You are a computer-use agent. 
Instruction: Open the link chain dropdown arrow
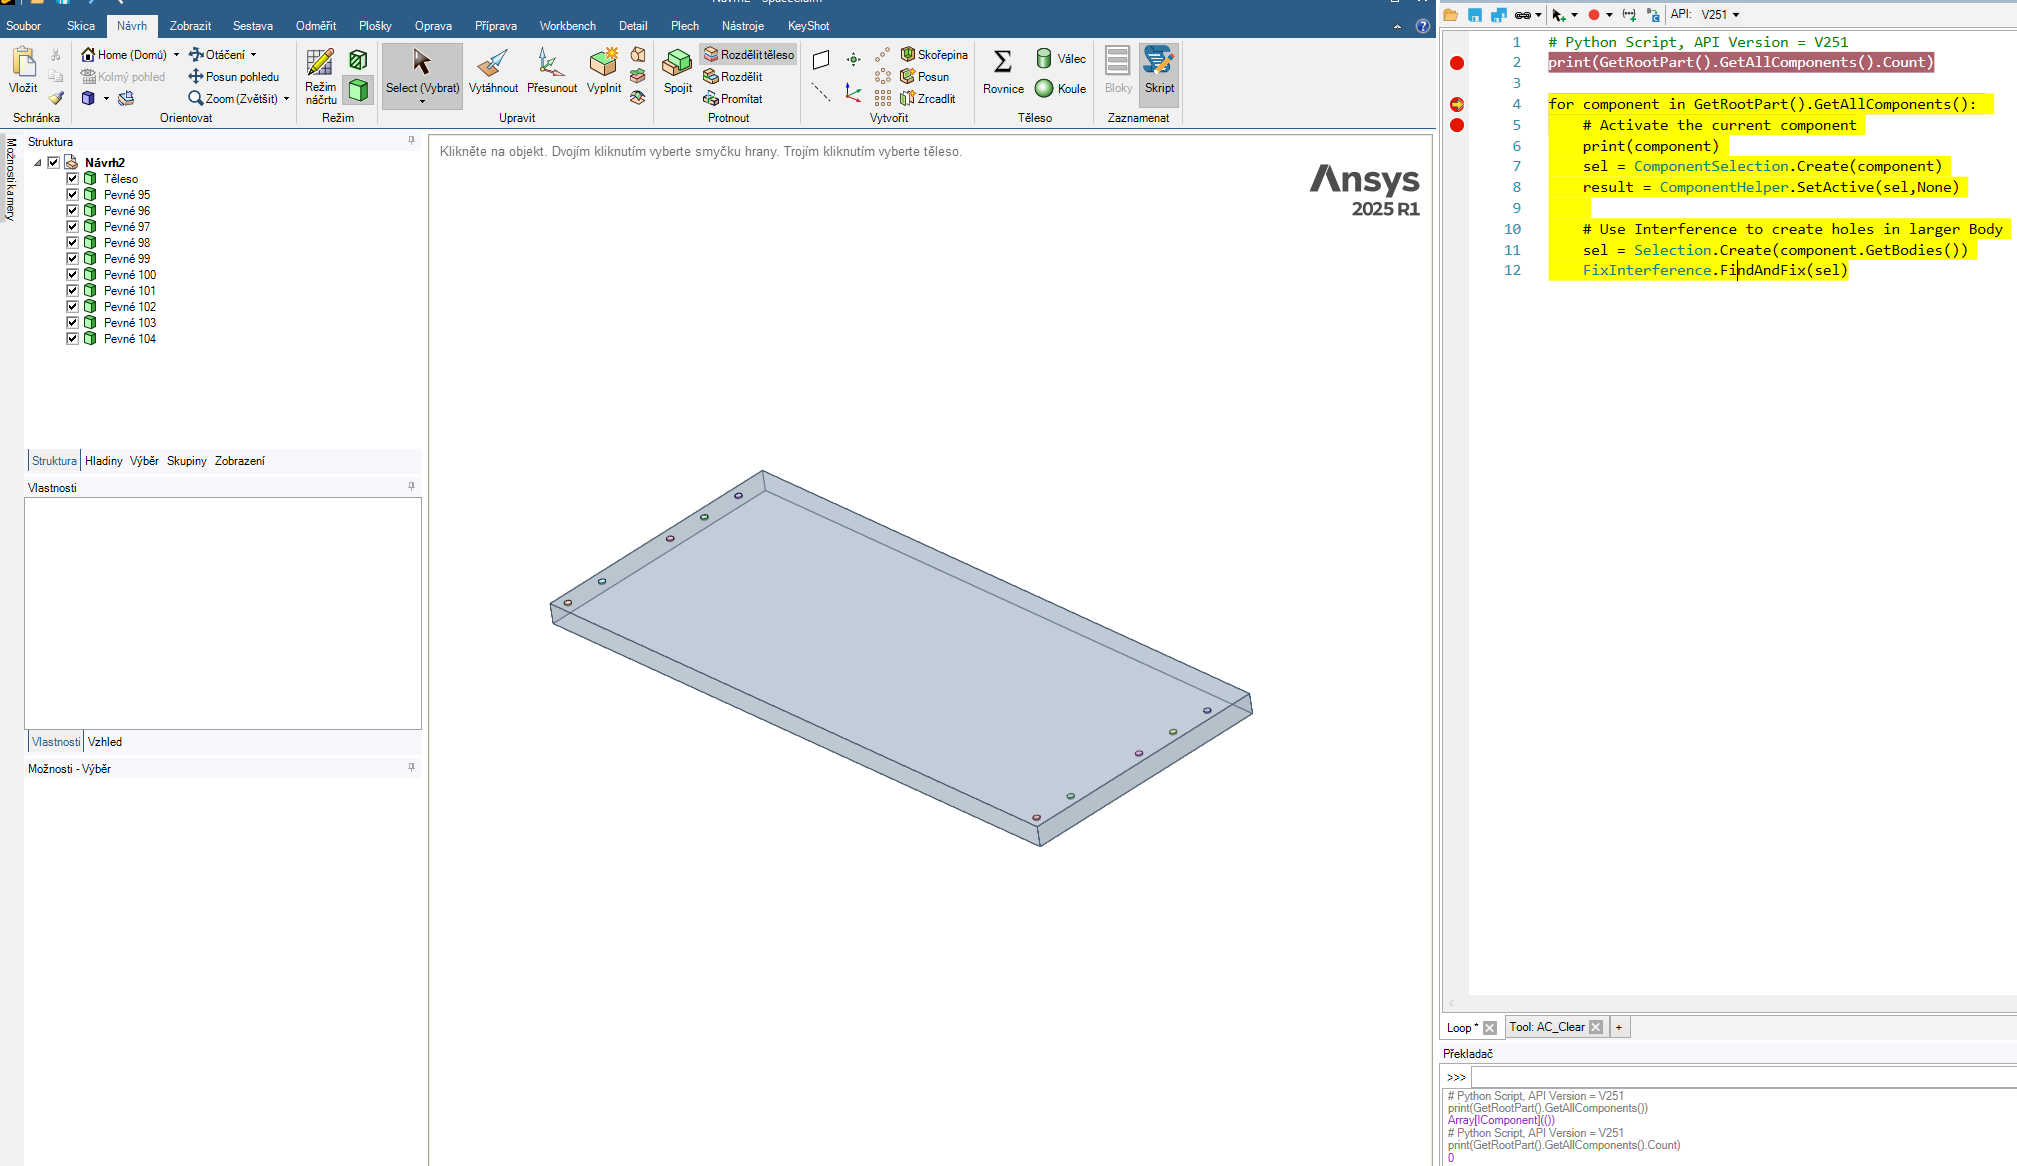coord(1538,15)
